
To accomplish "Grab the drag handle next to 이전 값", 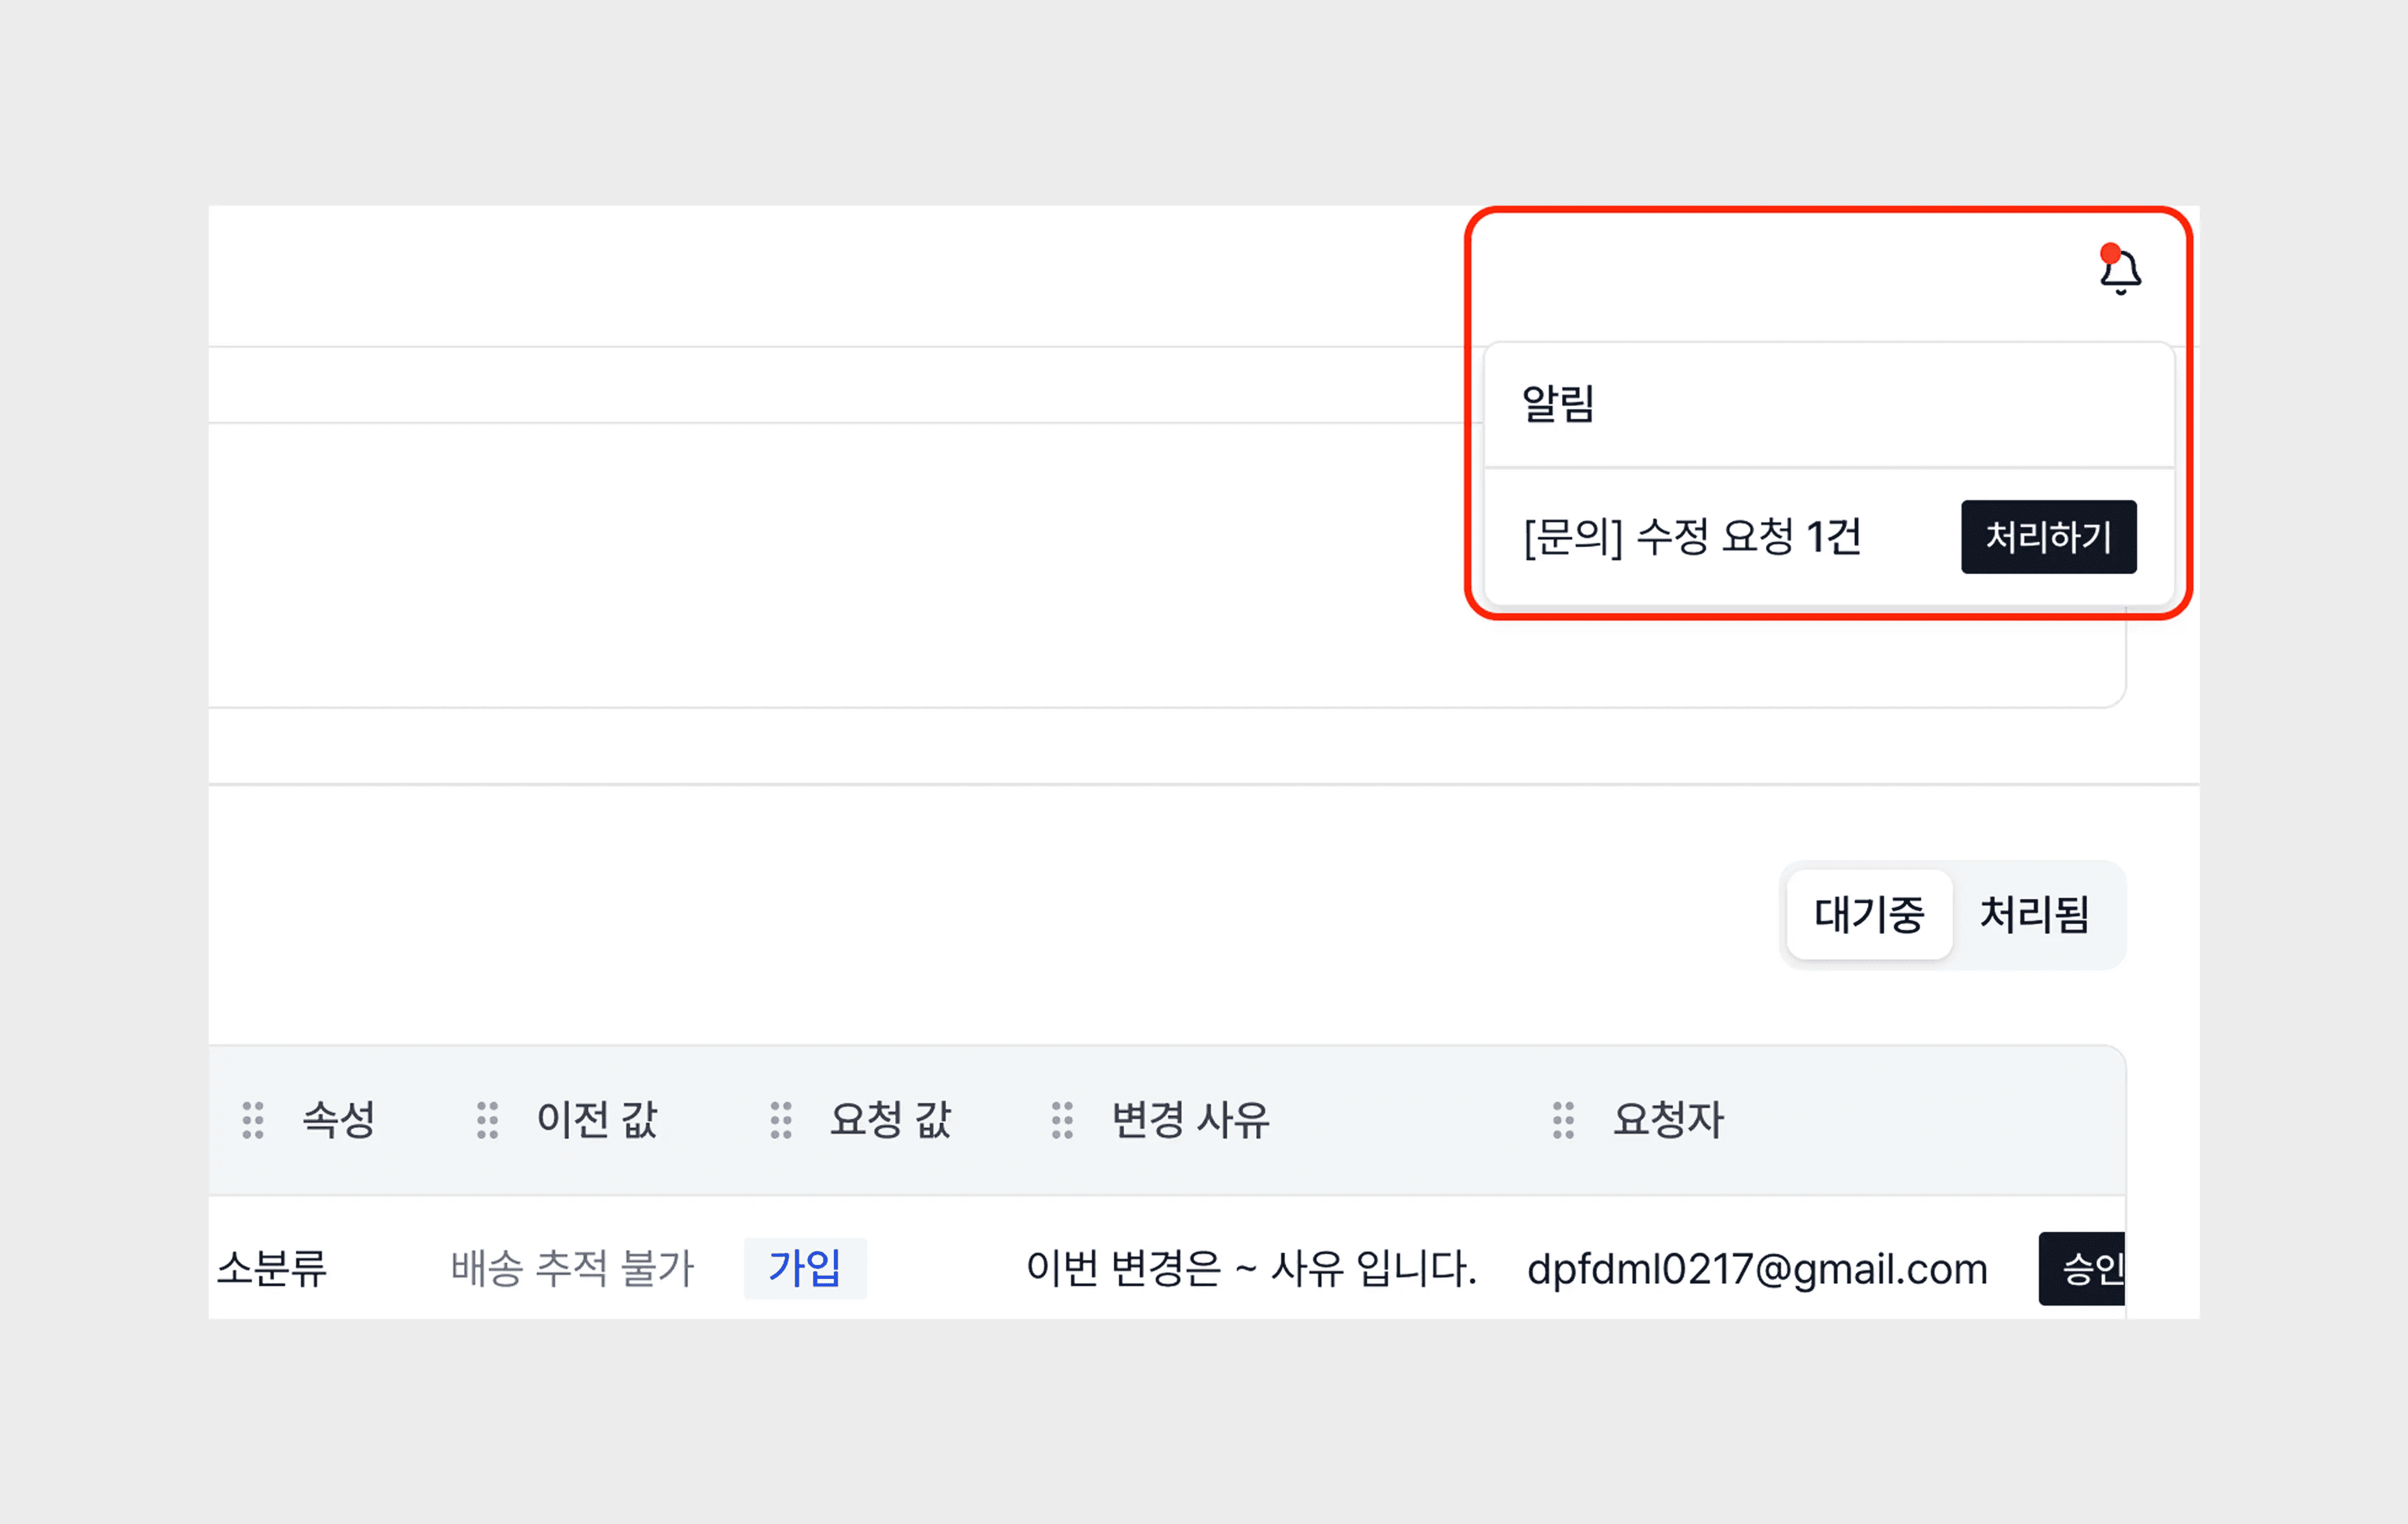I will [x=487, y=1120].
